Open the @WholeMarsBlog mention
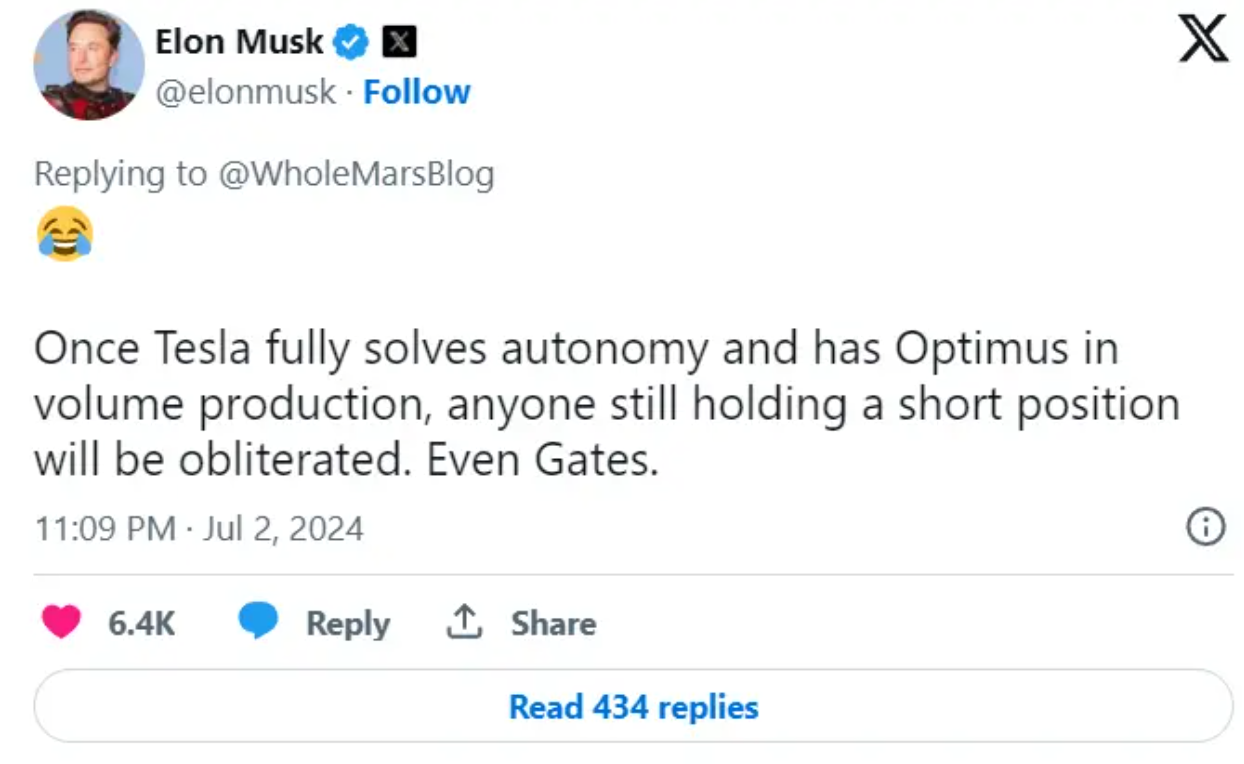Viewport: 1244px width, 764px height. [x=354, y=174]
